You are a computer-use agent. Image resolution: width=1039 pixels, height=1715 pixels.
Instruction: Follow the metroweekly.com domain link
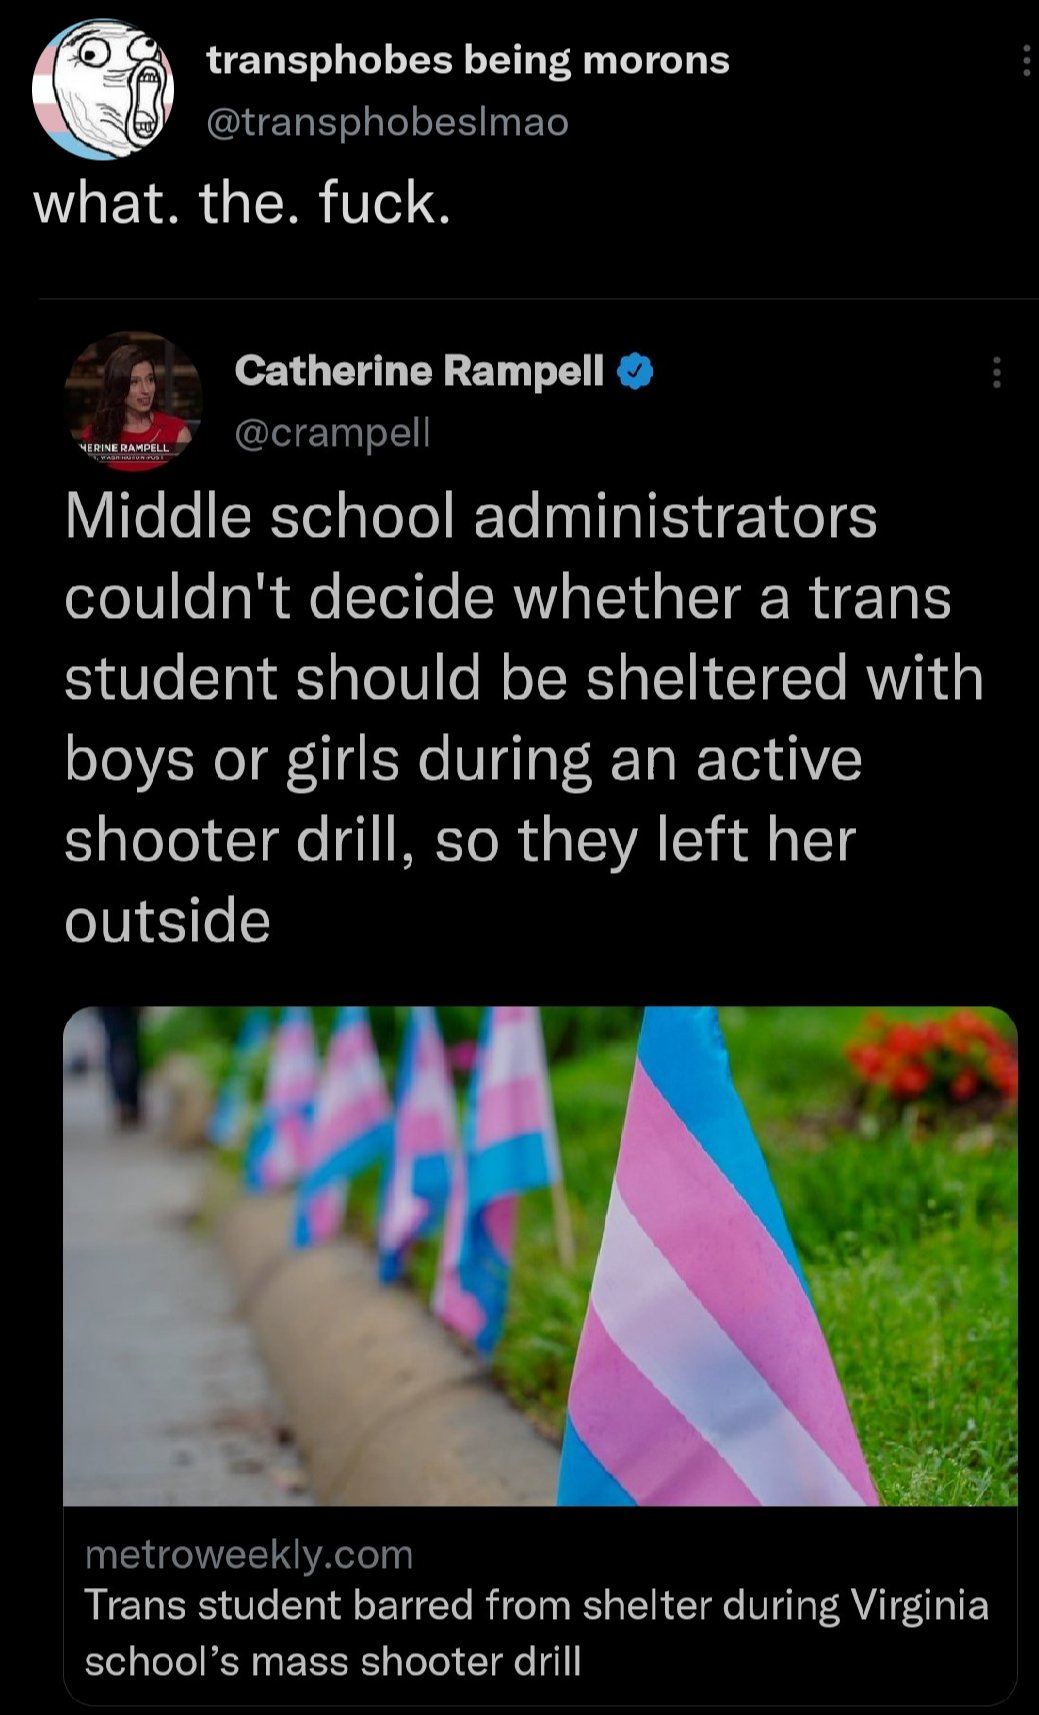click(249, 1555)
